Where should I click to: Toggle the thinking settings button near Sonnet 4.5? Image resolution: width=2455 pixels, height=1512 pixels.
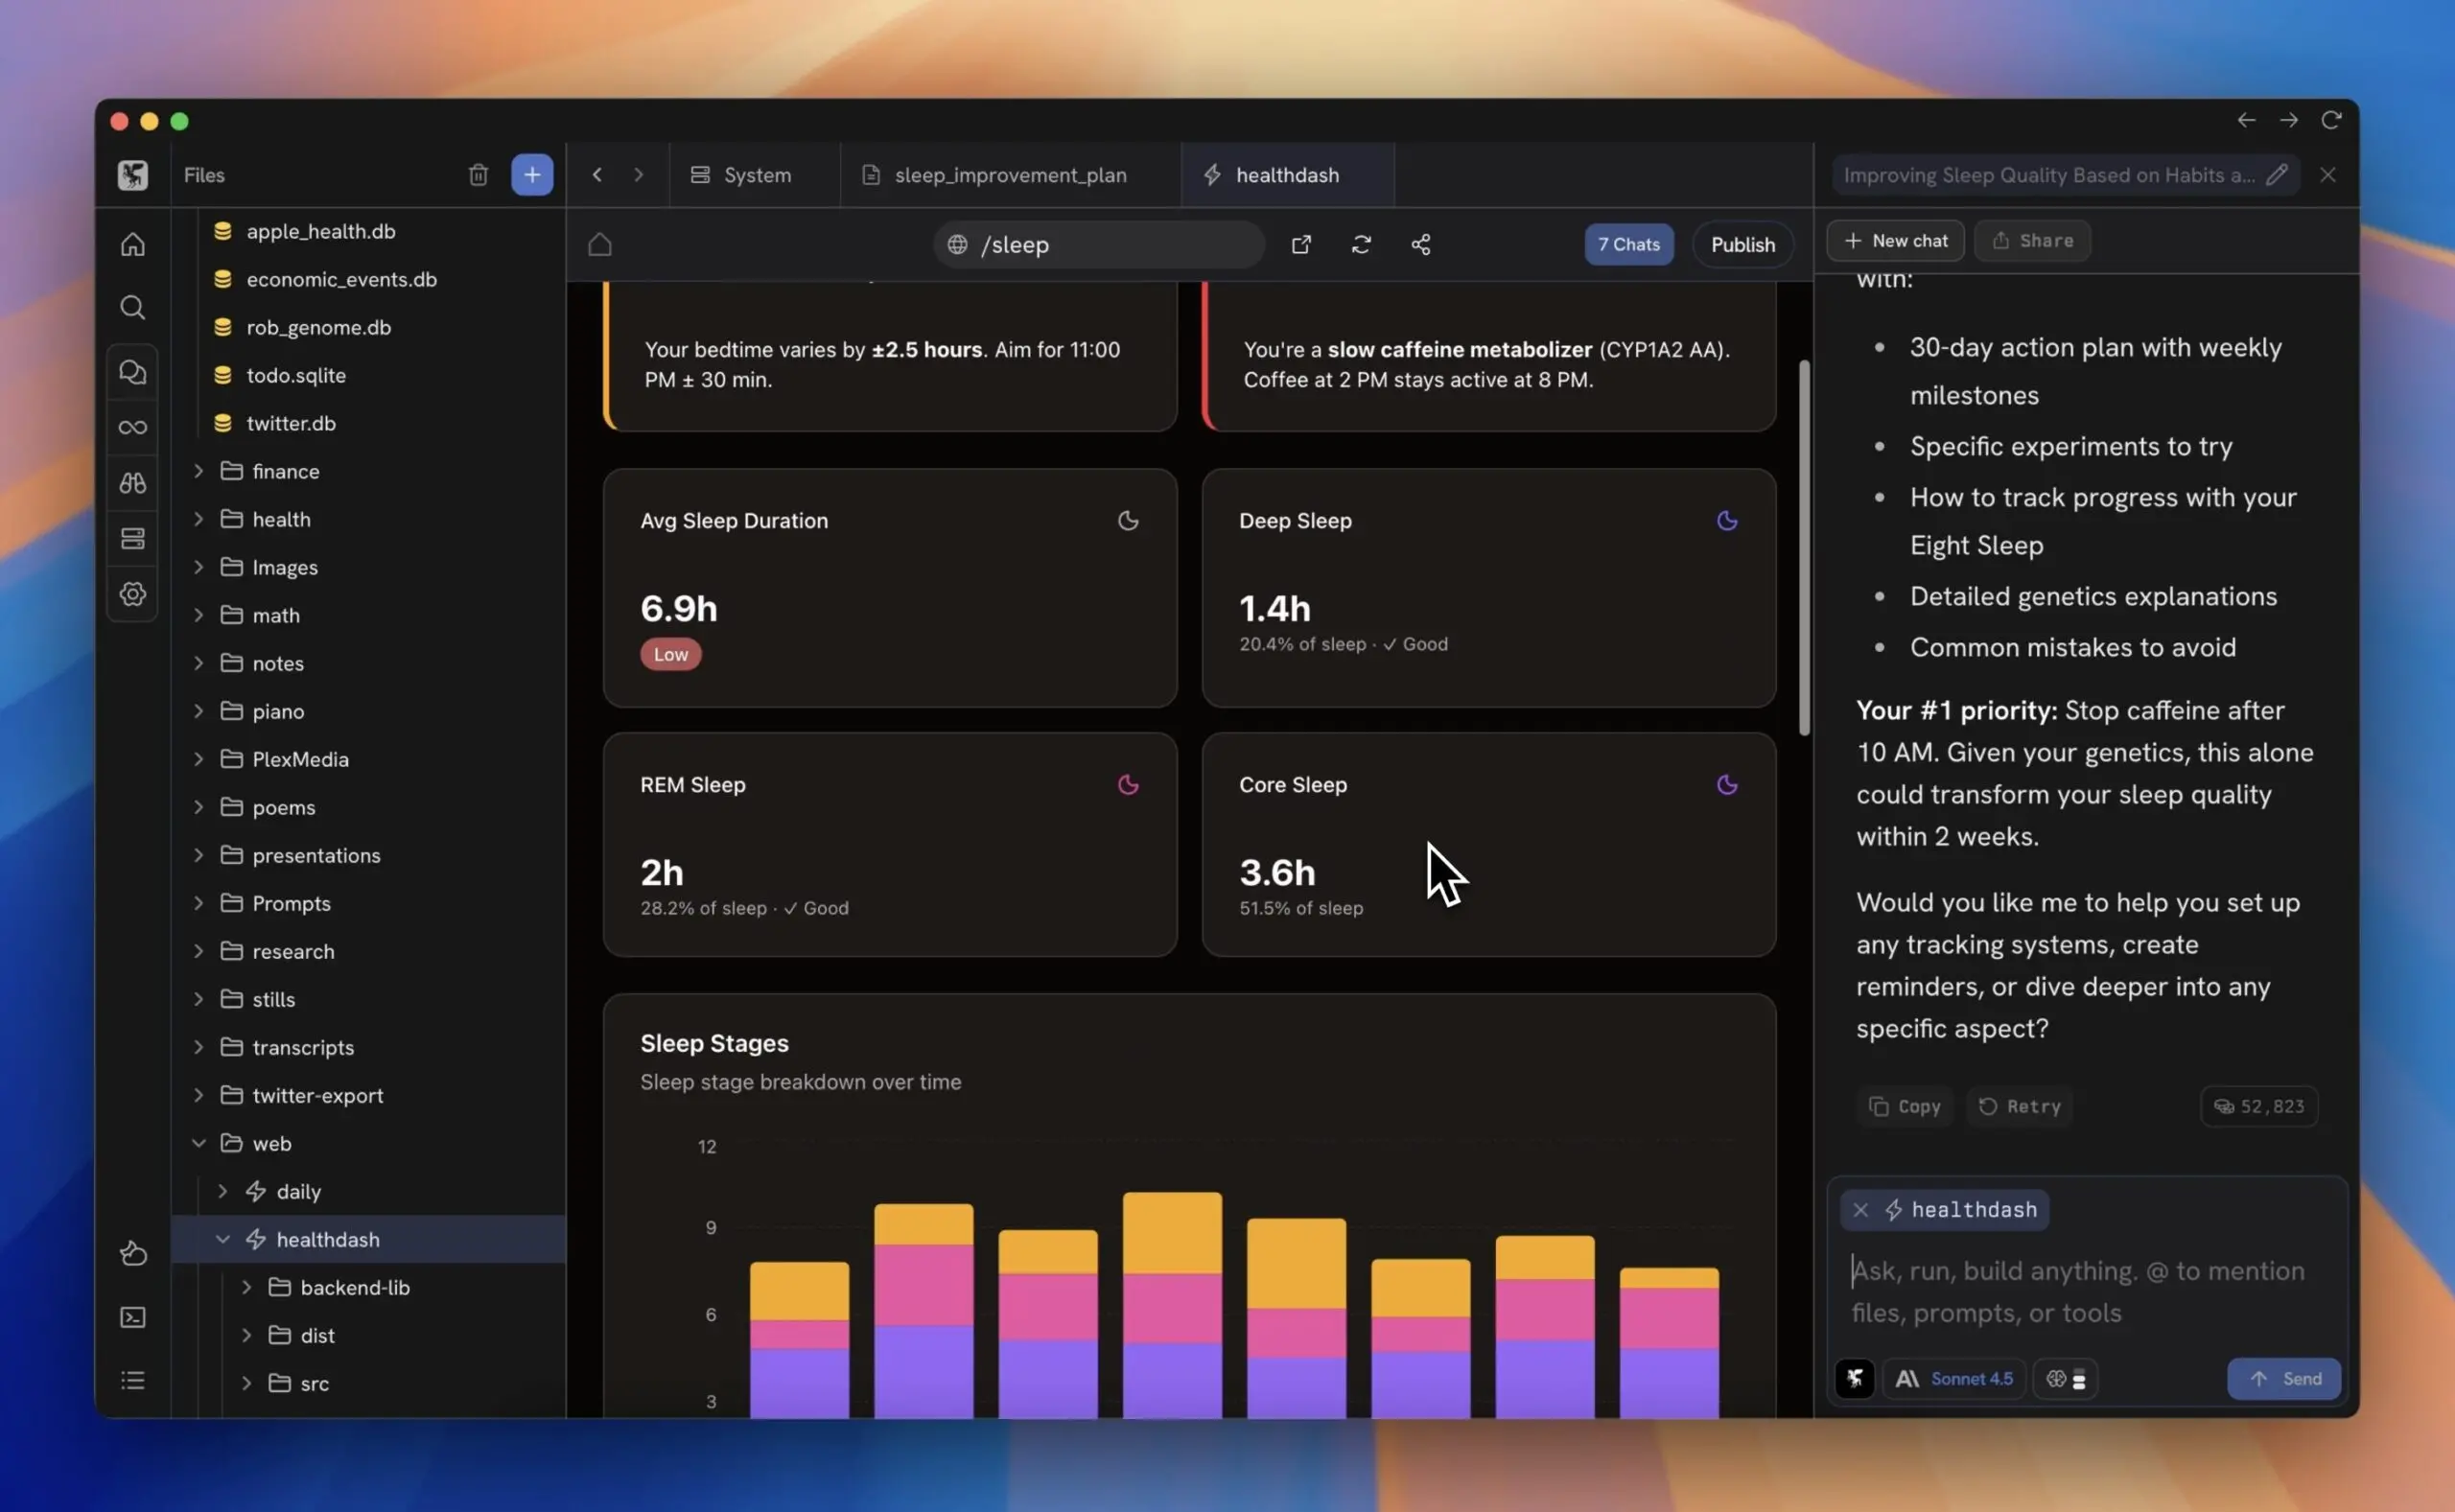click(2066, 1379)
